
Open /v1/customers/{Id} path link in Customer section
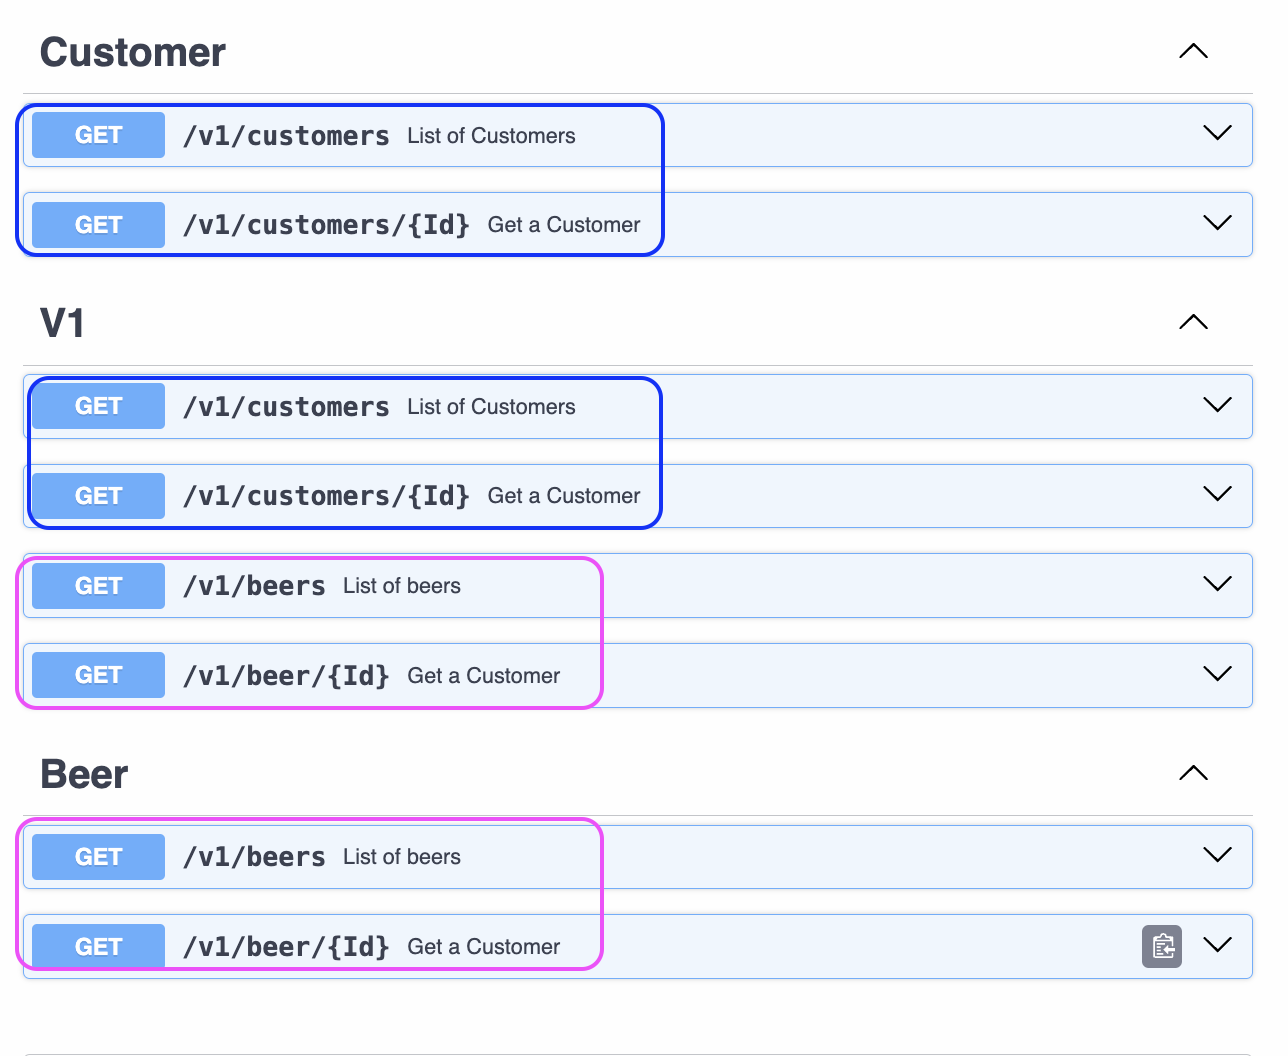tap(326, 225)
